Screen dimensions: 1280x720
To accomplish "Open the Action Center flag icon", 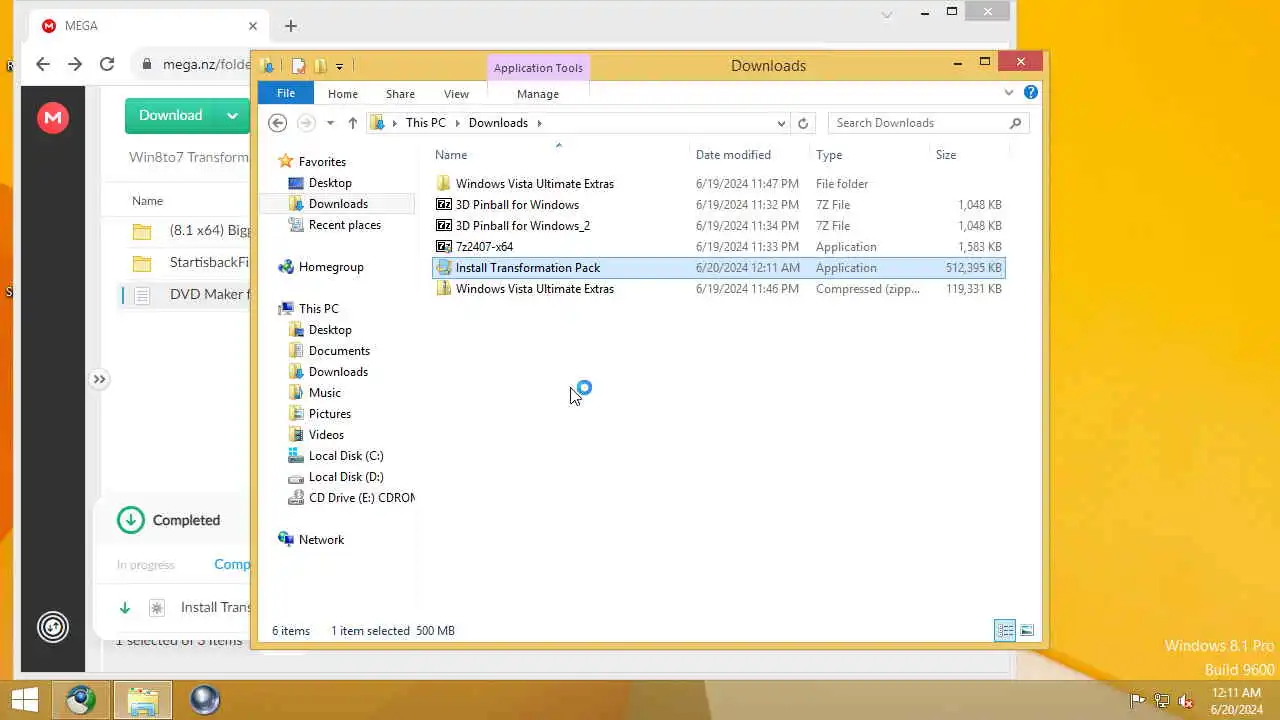I will click(1137, 701).
